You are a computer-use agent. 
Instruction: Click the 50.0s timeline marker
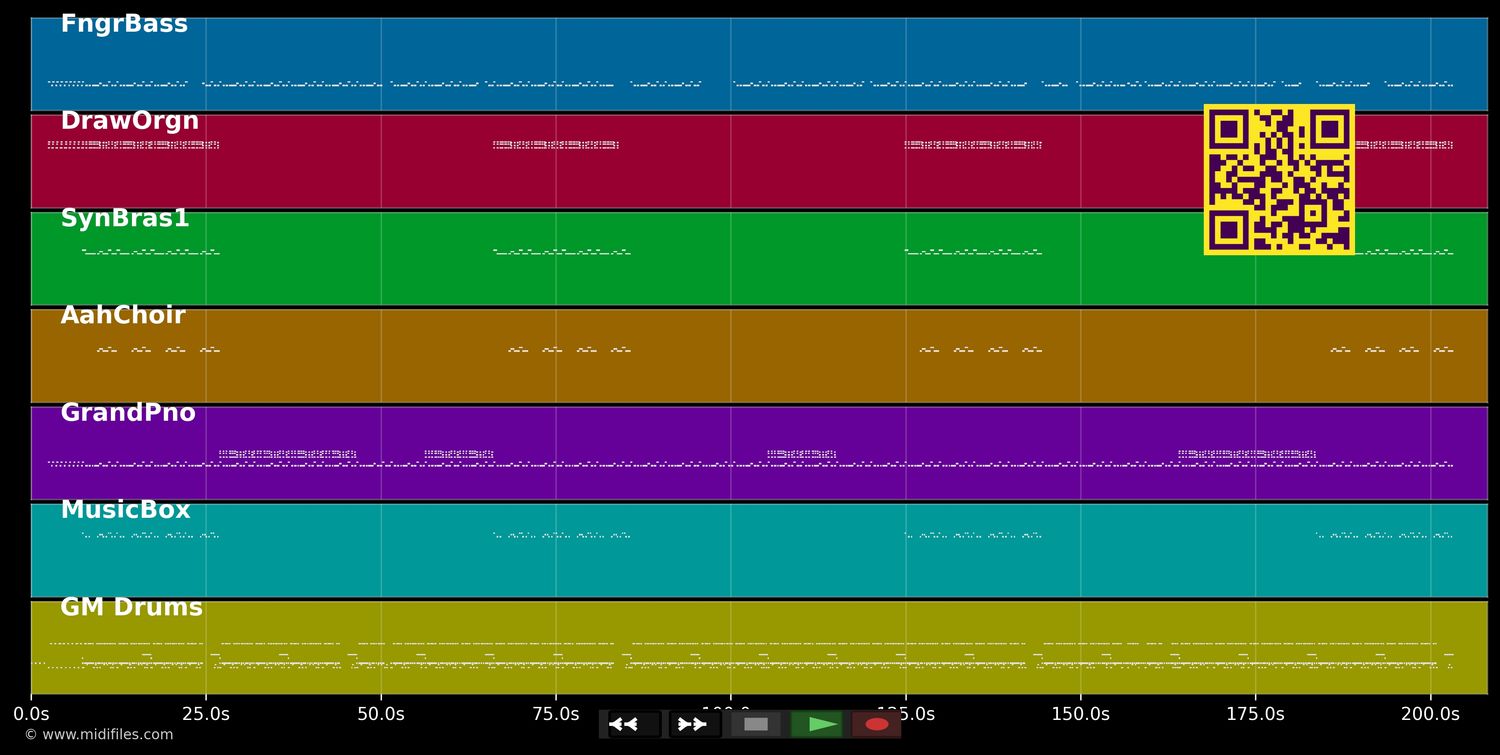381,714
